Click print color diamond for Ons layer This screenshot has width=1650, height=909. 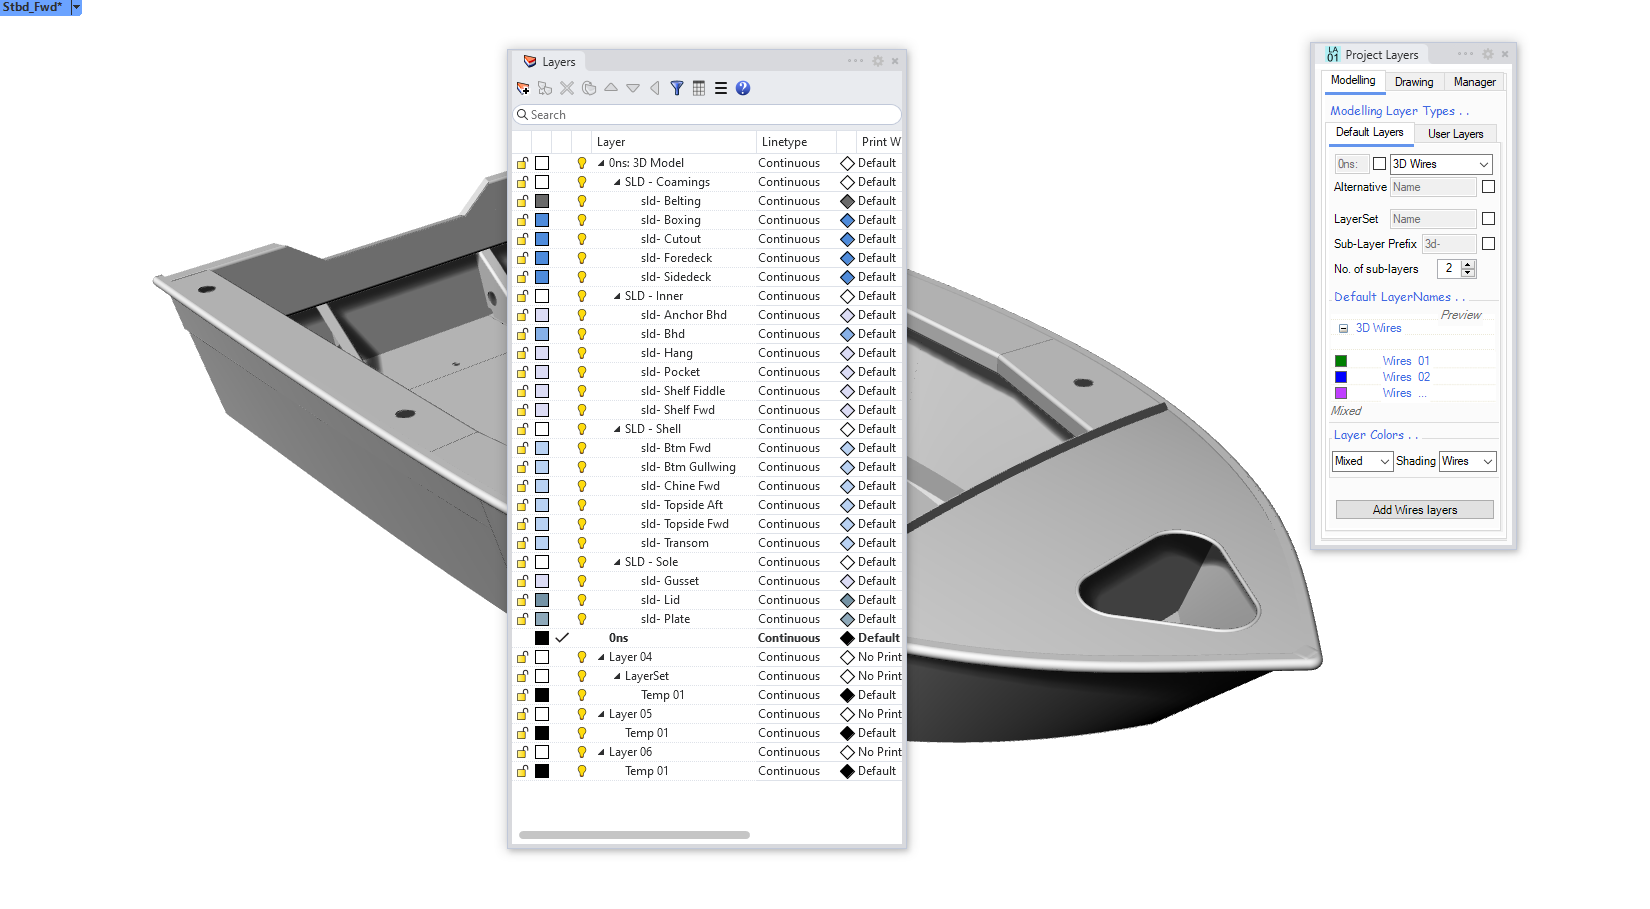847,638
